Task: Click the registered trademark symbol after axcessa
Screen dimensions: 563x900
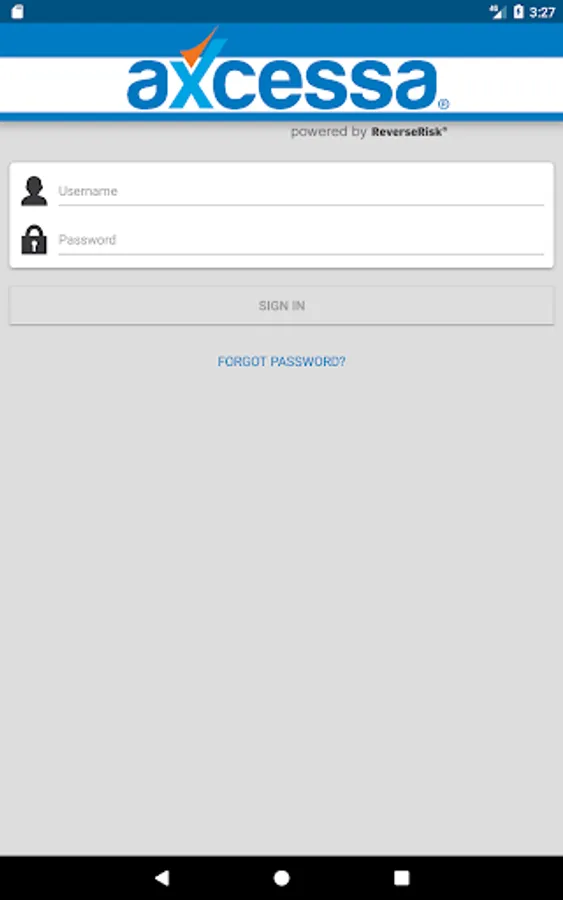Action: pyautogui.click(x=444, y=104)
